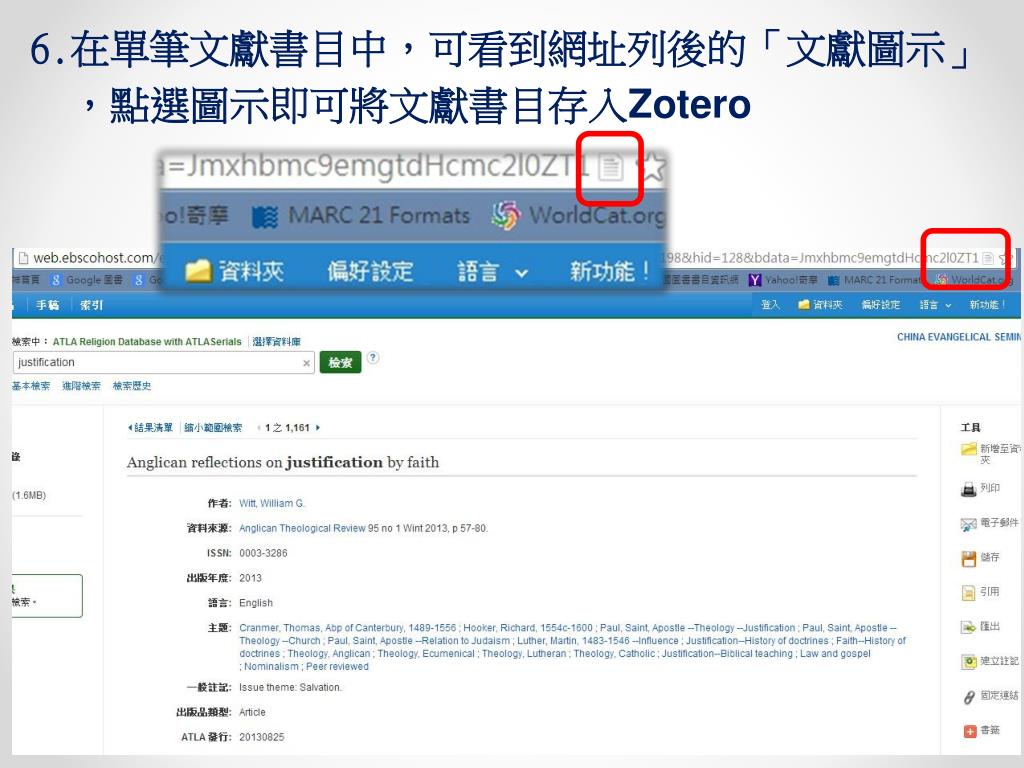Open the first Google 圖書 bookmark
Image resolution: width=1024 pixels, height=768 pixels.
pos(87,280)
